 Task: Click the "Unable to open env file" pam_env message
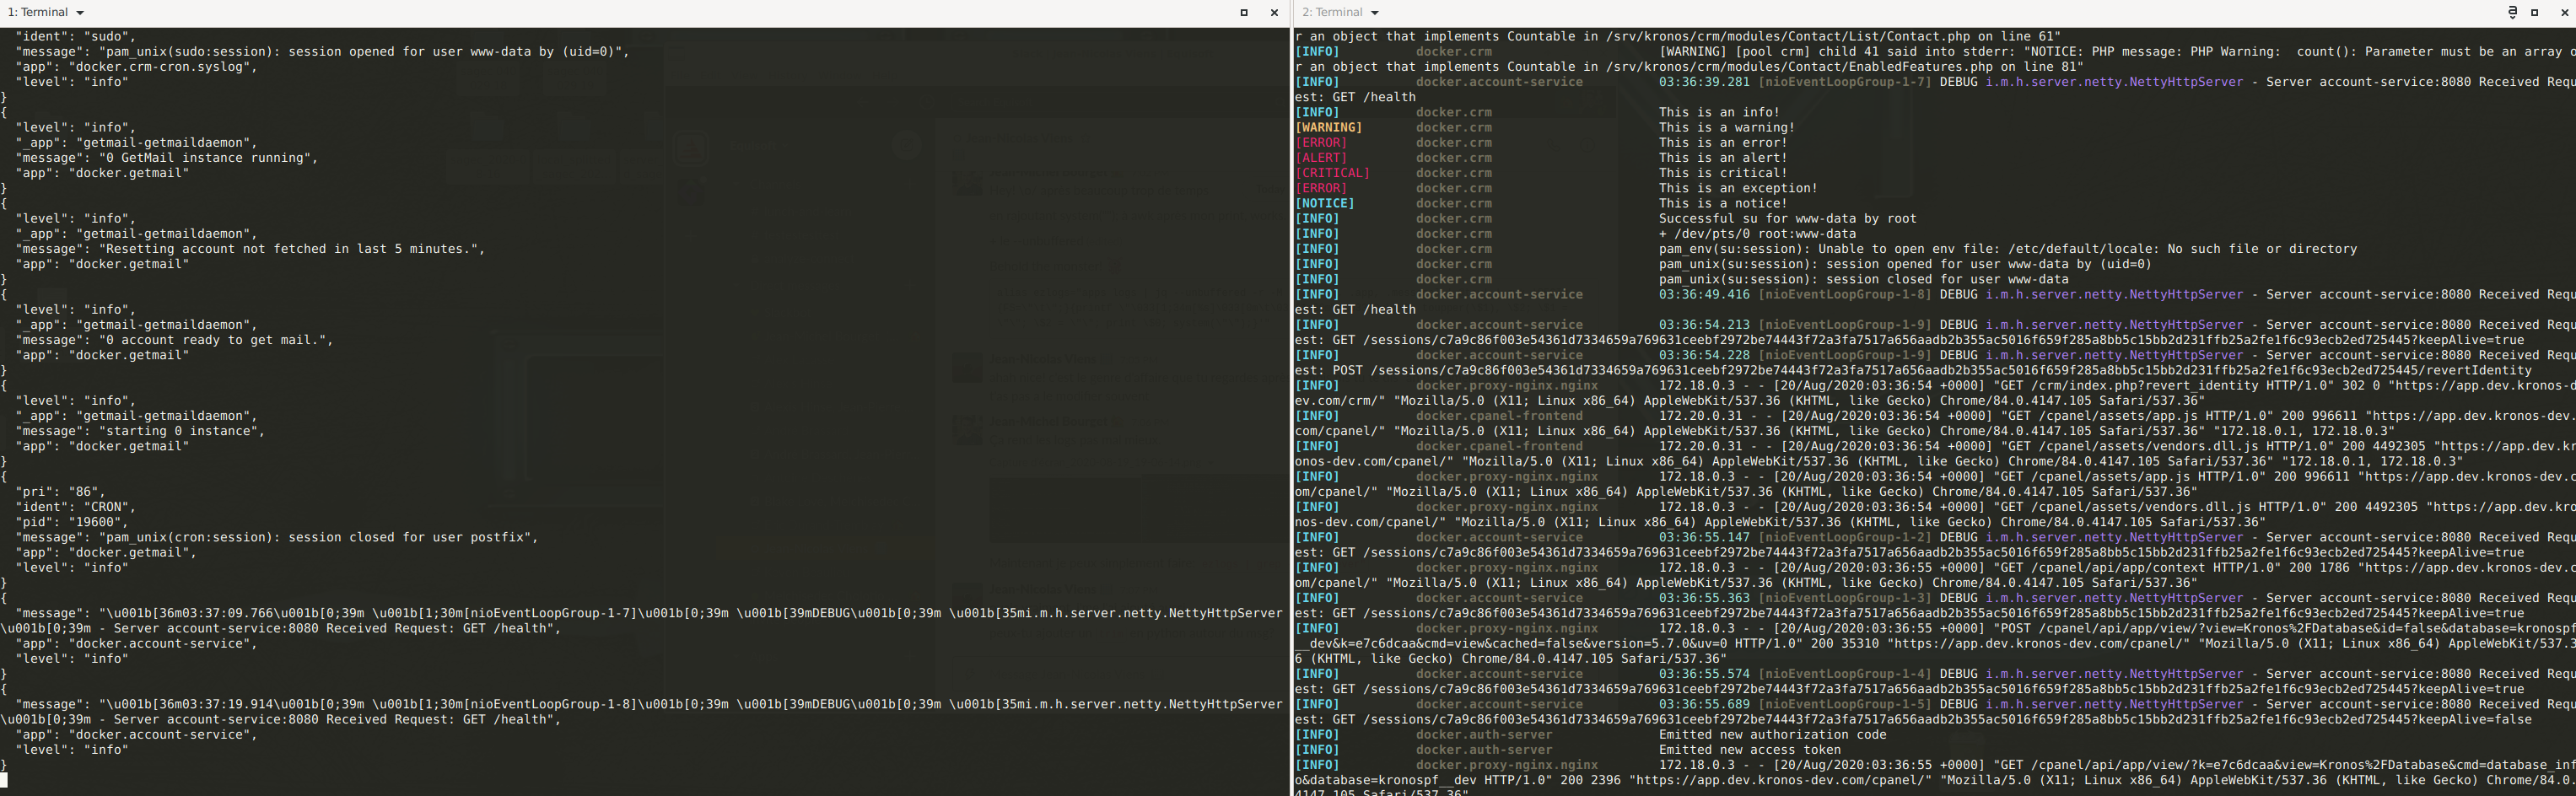2008,249
